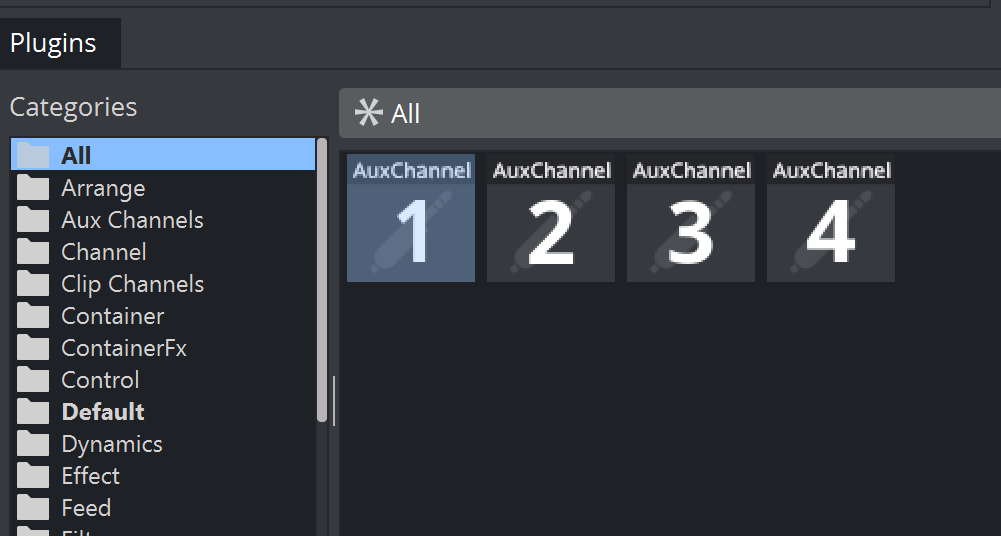Select the All category
The height and width of the screenshot is (536, 1001).
(76, 155)
